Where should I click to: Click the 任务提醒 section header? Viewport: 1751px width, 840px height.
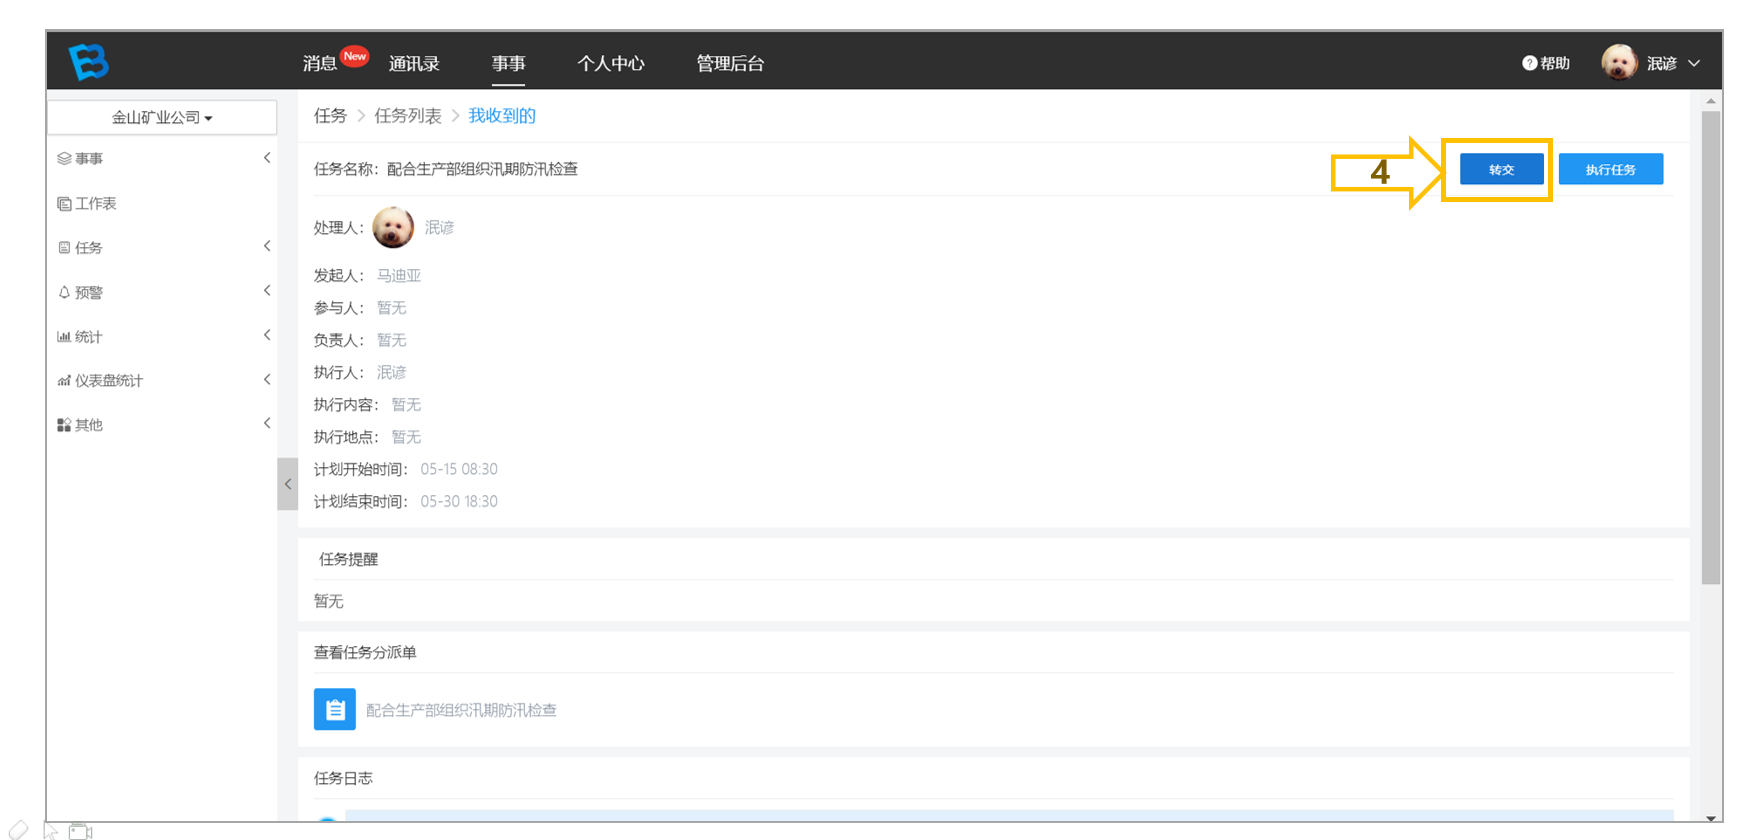coord(348,559)
